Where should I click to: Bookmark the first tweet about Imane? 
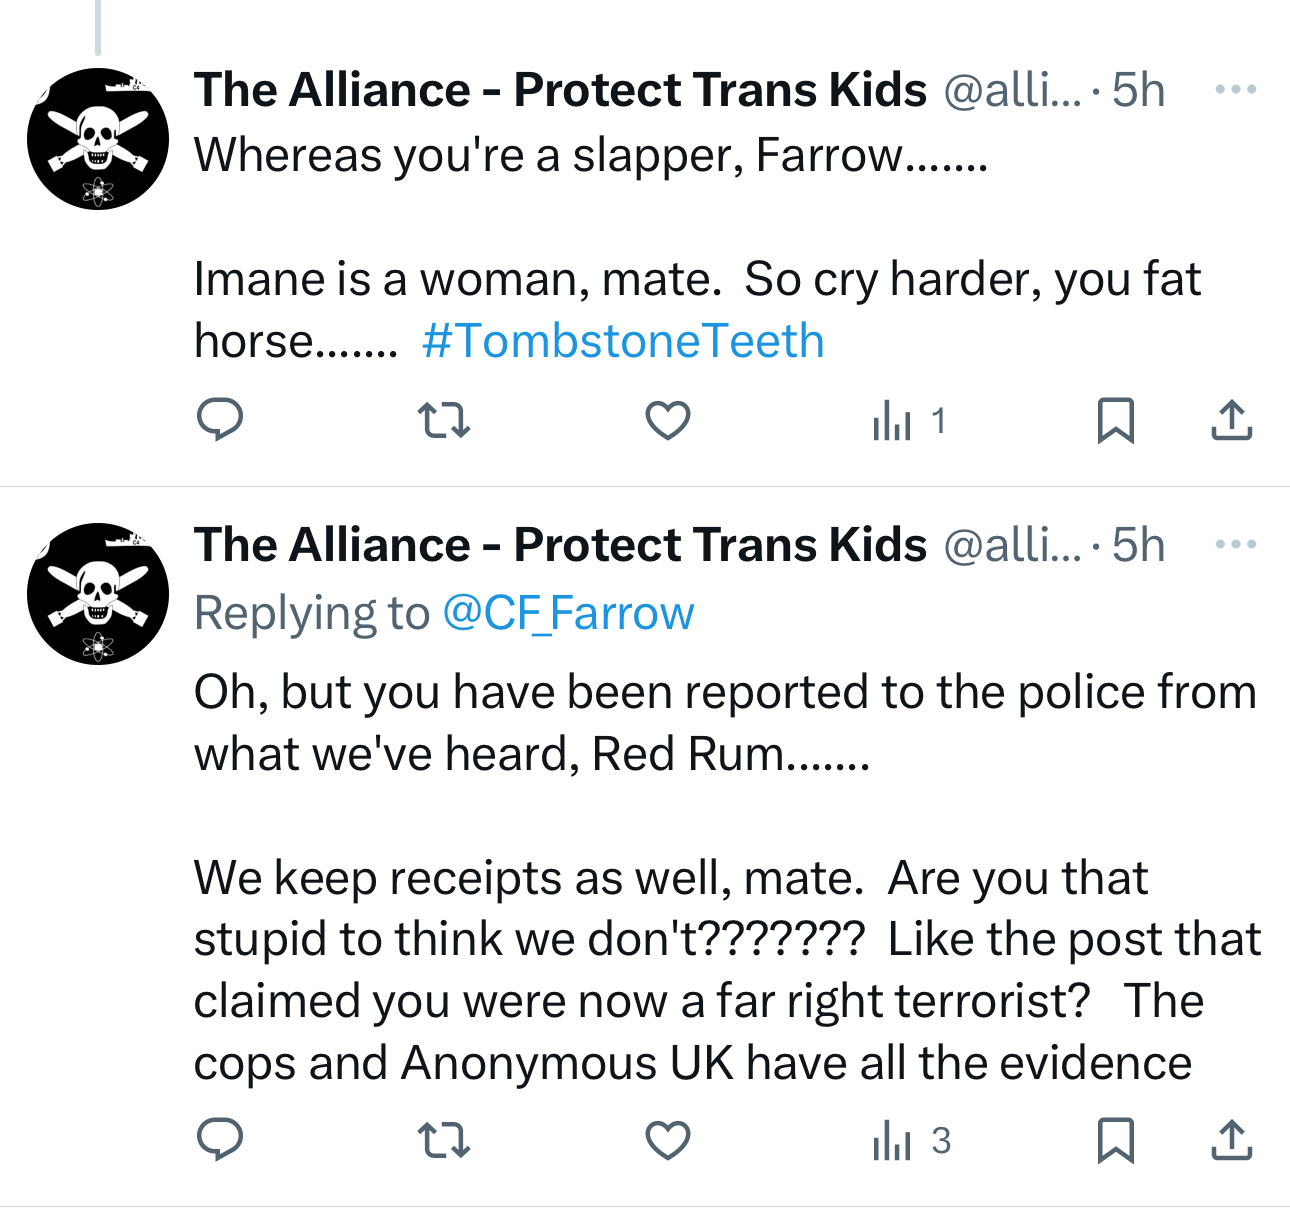pos(1115,420)
